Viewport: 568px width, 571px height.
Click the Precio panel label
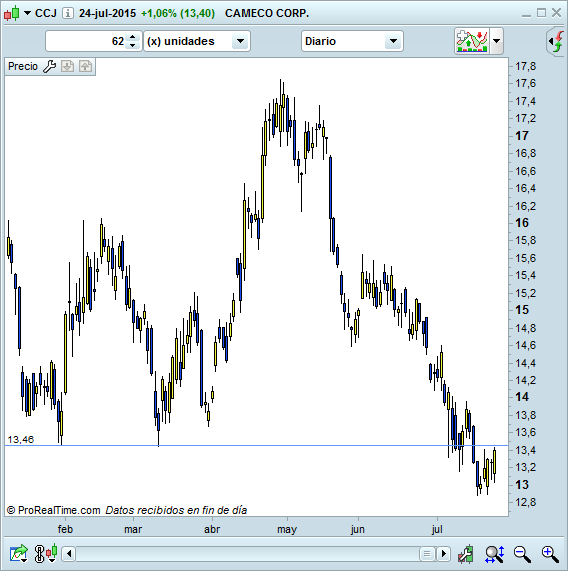(23, 66)
